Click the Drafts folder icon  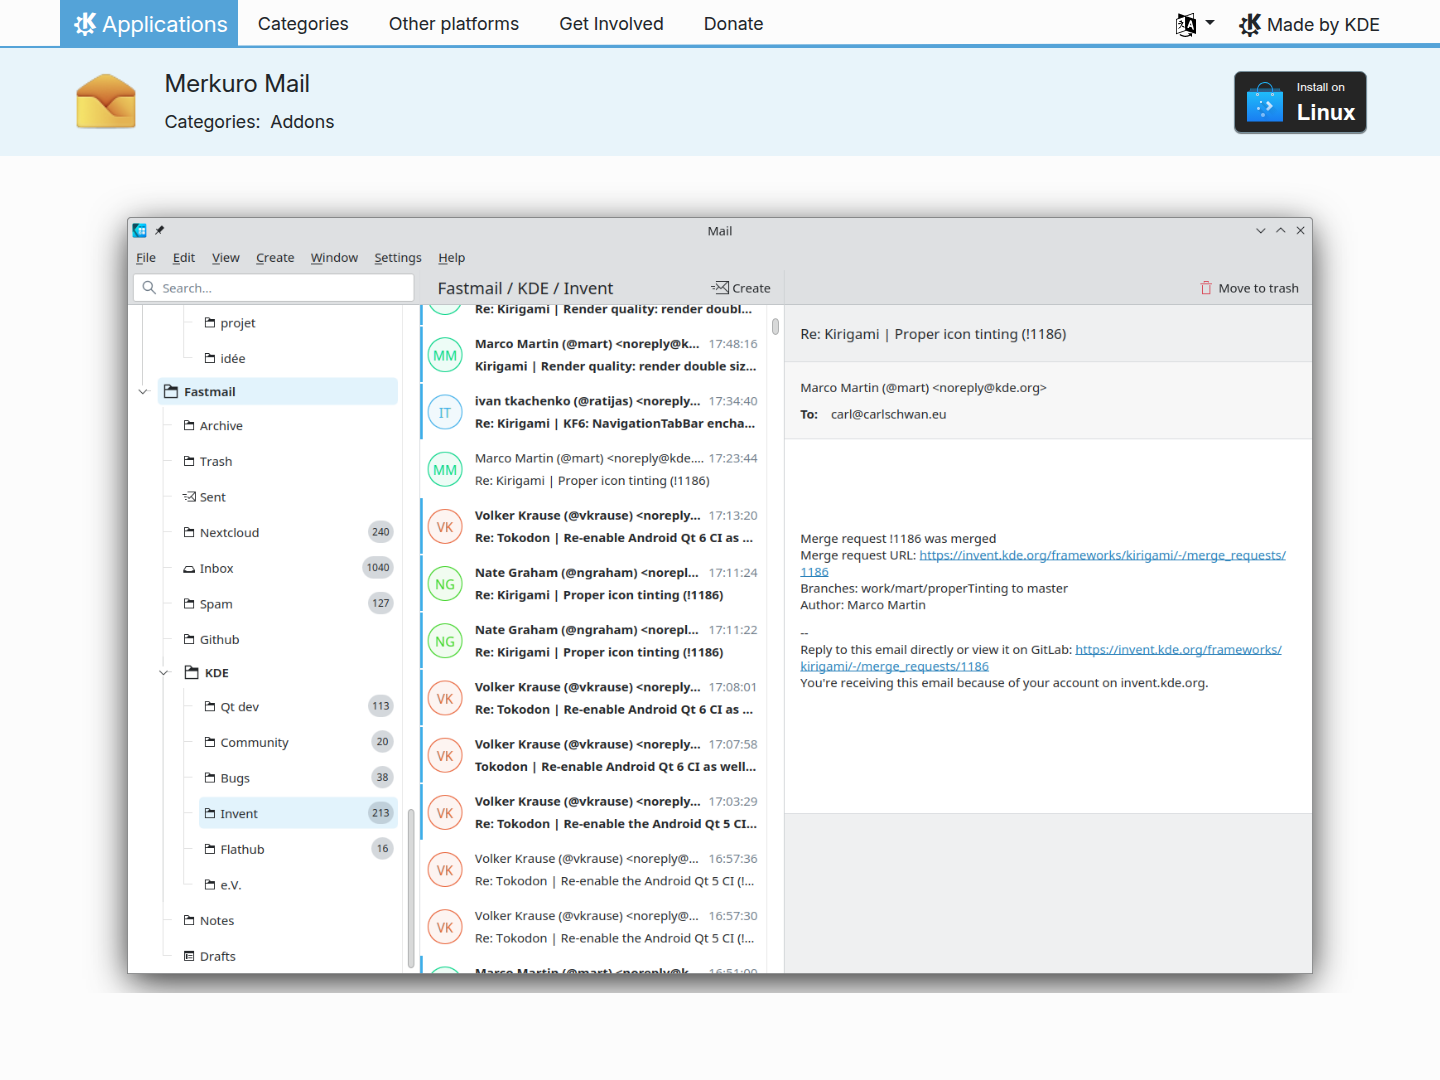(189, 956)
